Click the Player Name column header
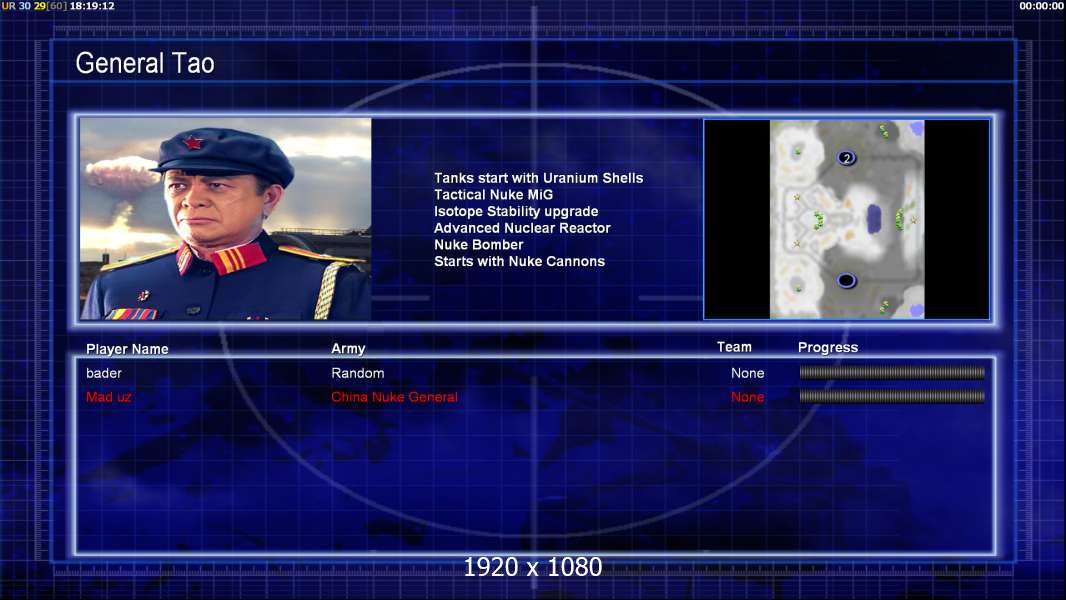The image size is (1066, 600). tap(127, 349)
